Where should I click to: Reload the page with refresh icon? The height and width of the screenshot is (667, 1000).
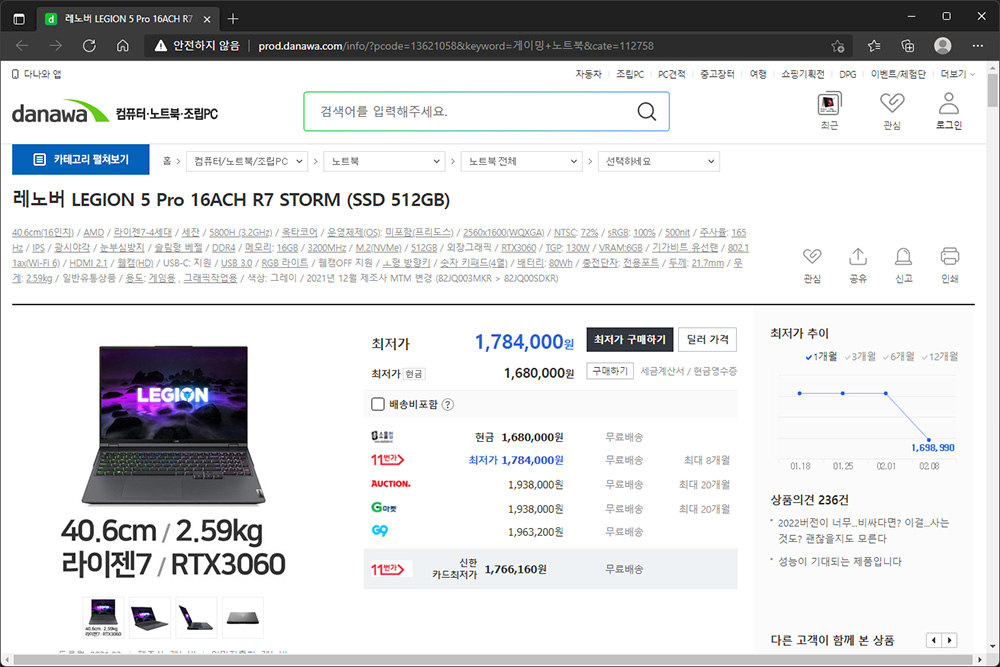click(89, 45)
